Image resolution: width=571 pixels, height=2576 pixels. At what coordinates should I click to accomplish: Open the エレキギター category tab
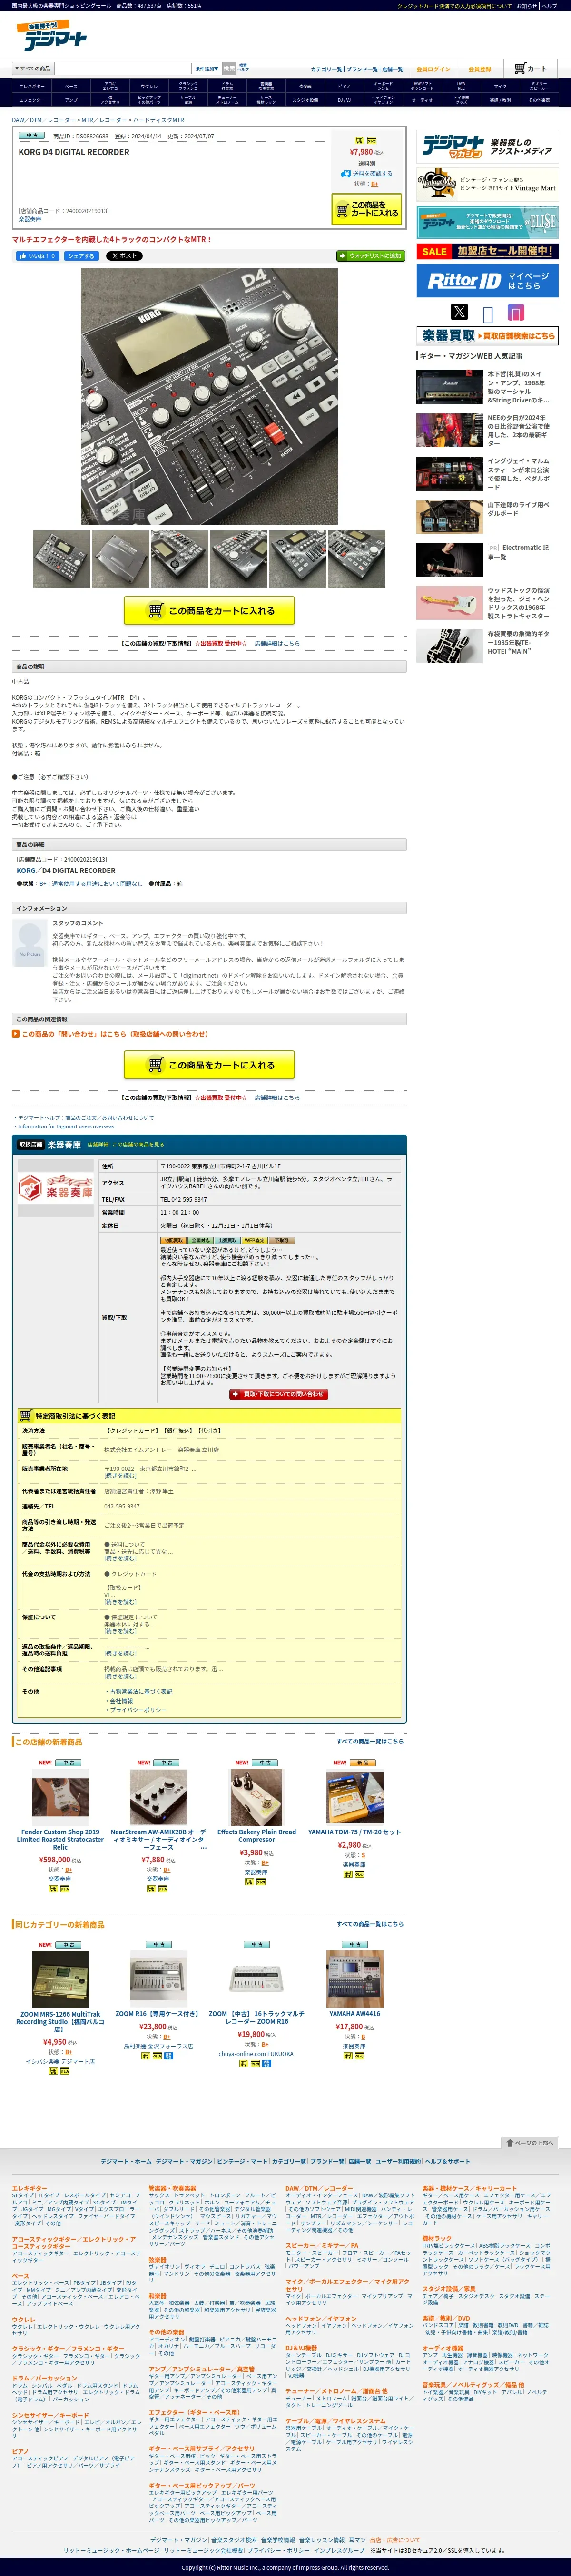point(31,86)
